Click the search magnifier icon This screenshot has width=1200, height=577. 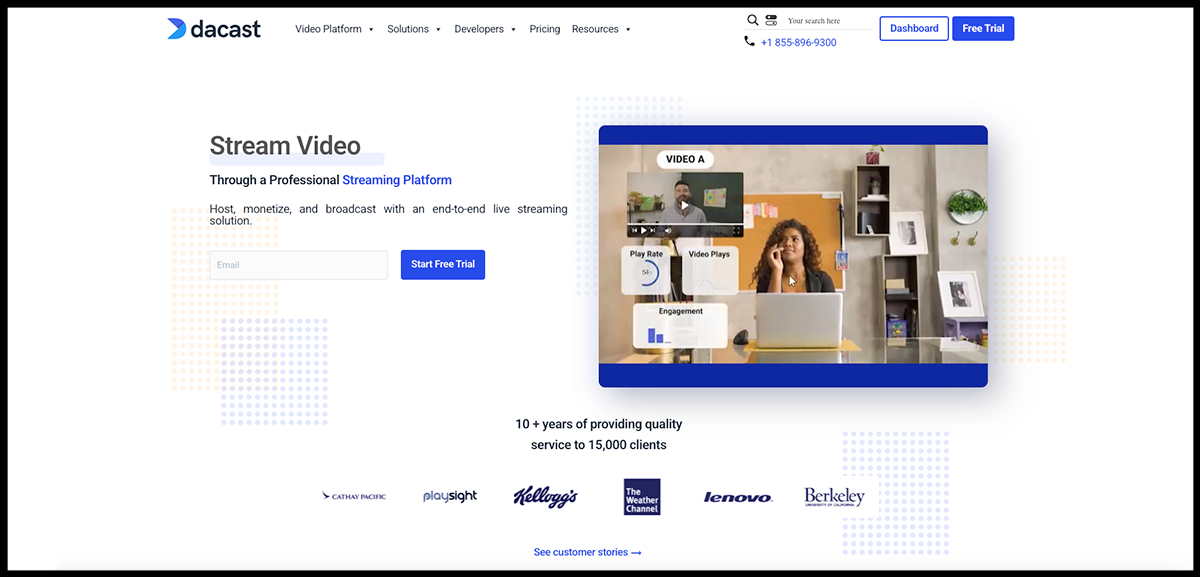[x=753, y=20]
